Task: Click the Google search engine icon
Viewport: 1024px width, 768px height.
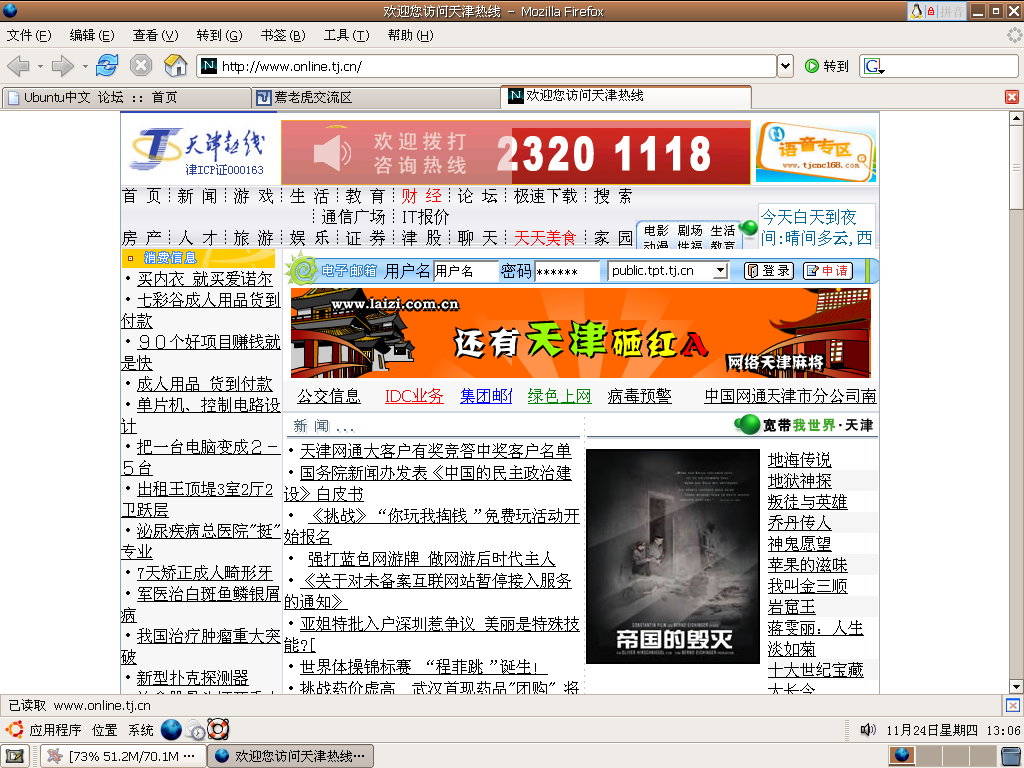Action: [x=872, y=66]
